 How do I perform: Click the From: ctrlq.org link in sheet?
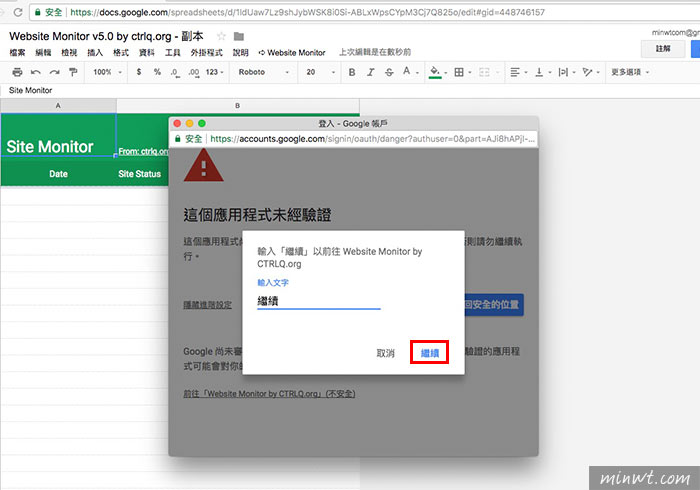click(x=143, y=151)
